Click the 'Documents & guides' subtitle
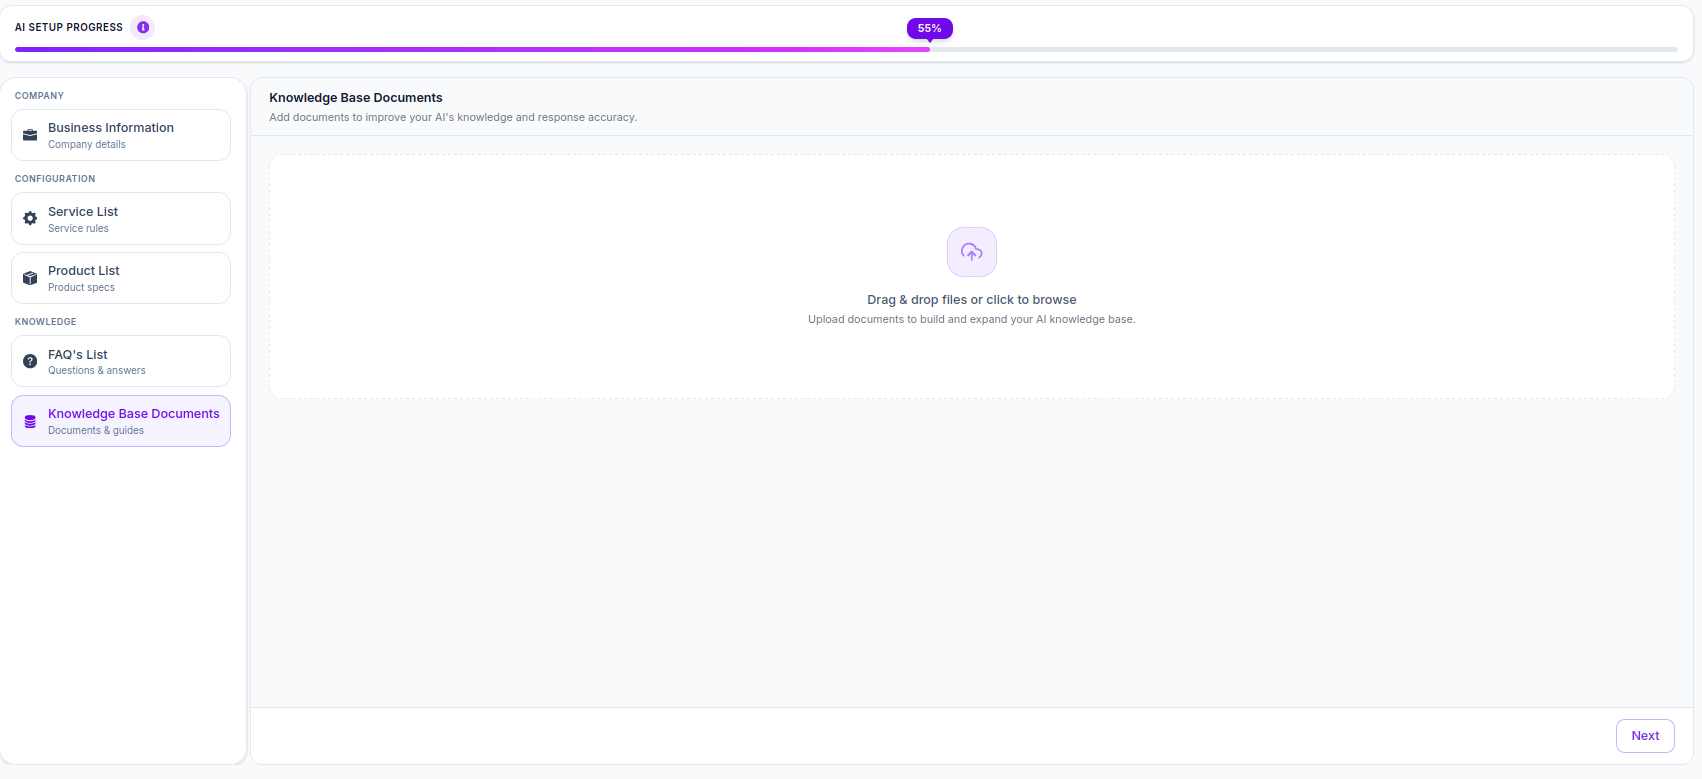Viewport: 1702px width, 779px height. tap(96, 431)
